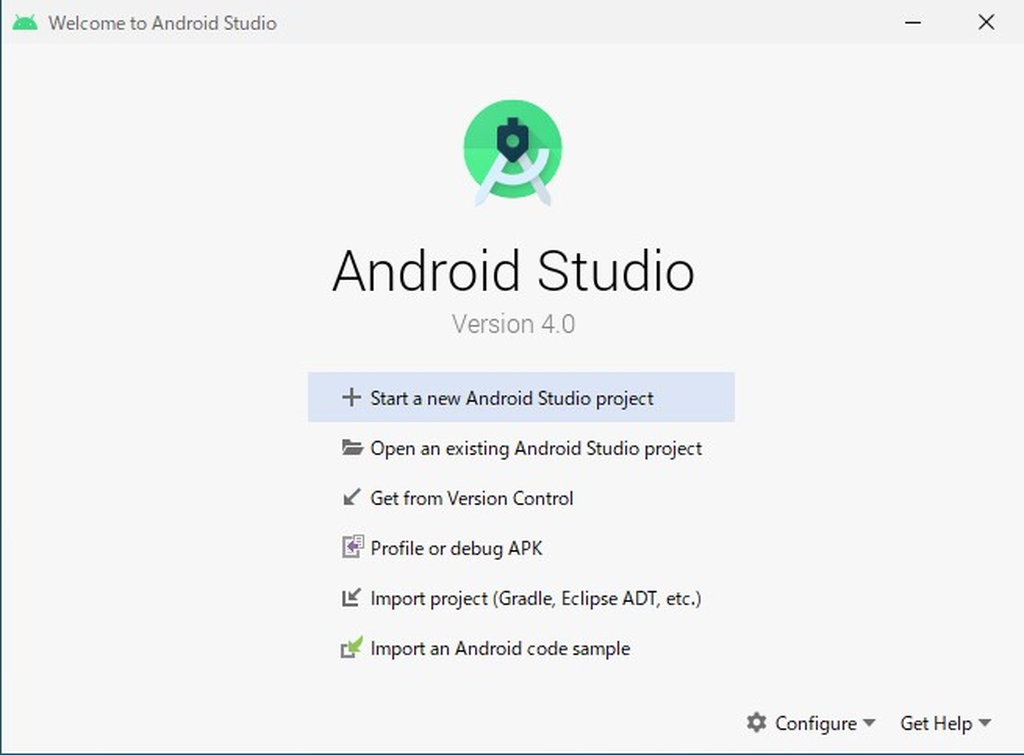1024x755 pixels.
Task: Click the import icon beside Import project
Action: point(351,598)
